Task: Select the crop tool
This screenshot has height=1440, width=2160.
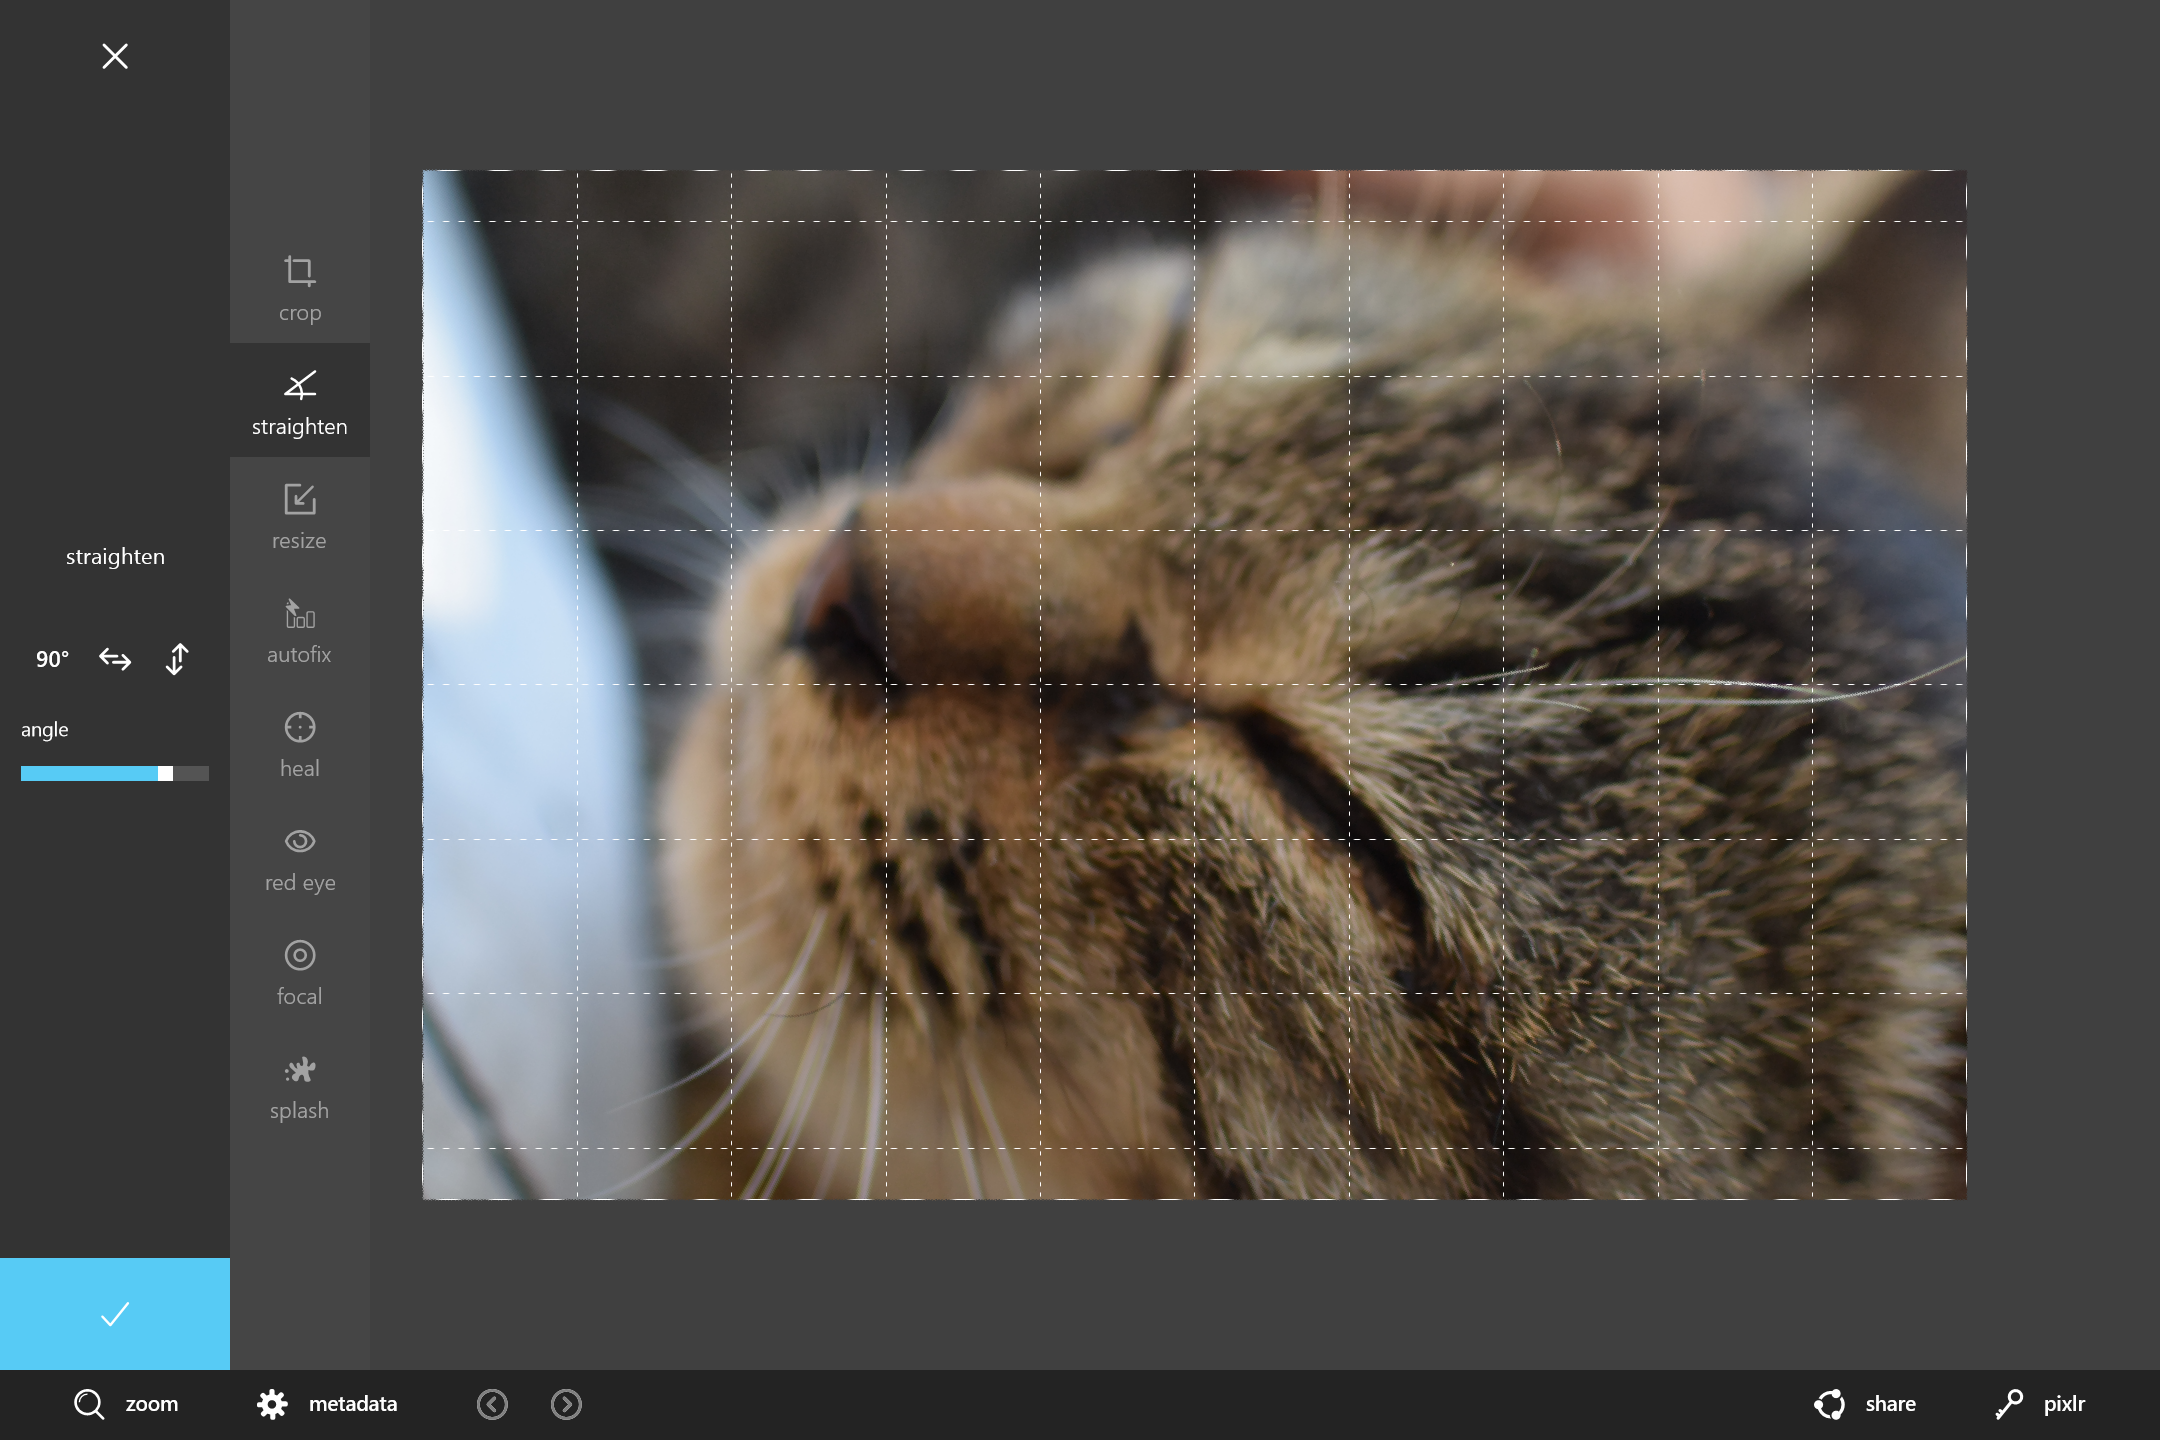Action: 299,288
